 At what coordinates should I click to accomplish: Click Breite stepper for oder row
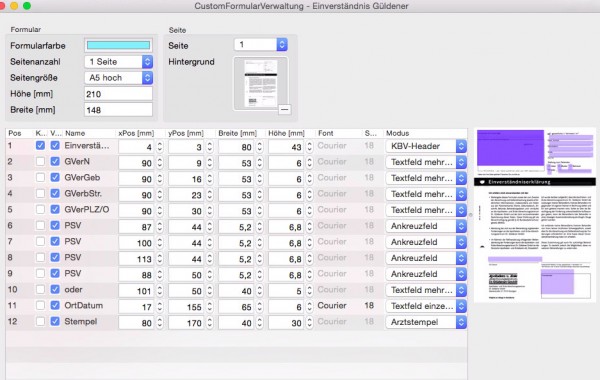click(259, 290)
